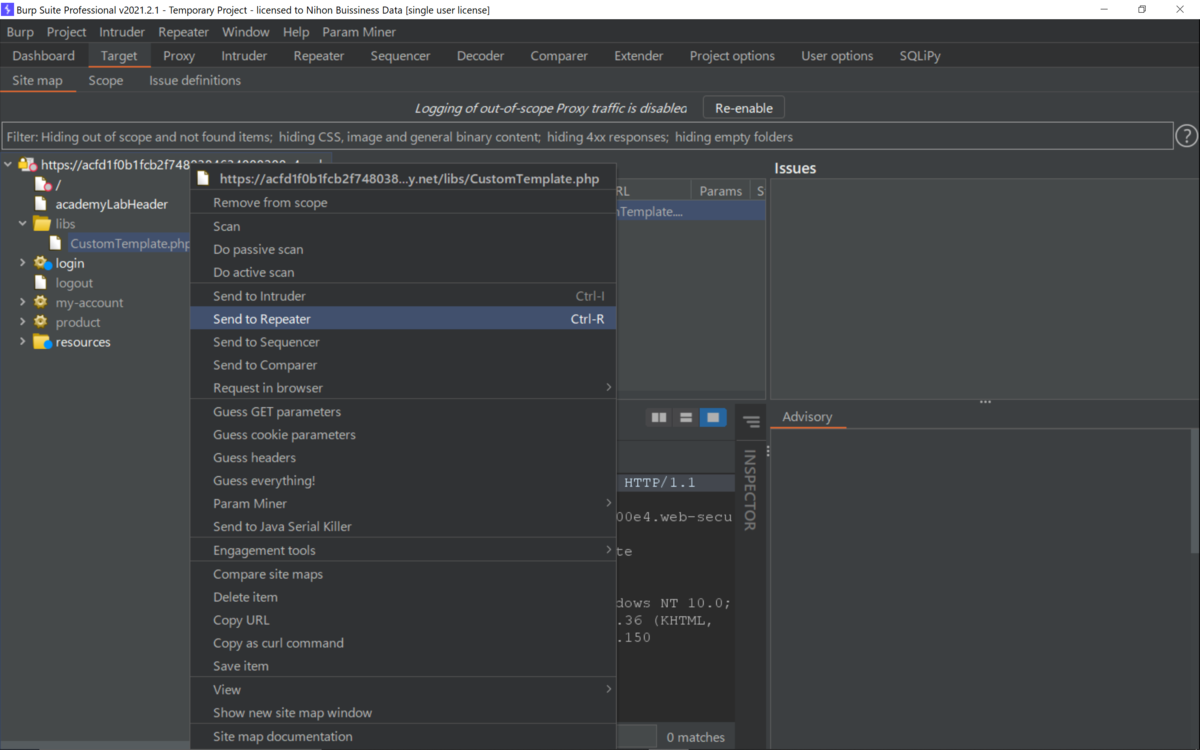The height and width of the screenshot is (750, 1200).
Task: Select Scan in the context menu
Action: [x=403, y=226]
